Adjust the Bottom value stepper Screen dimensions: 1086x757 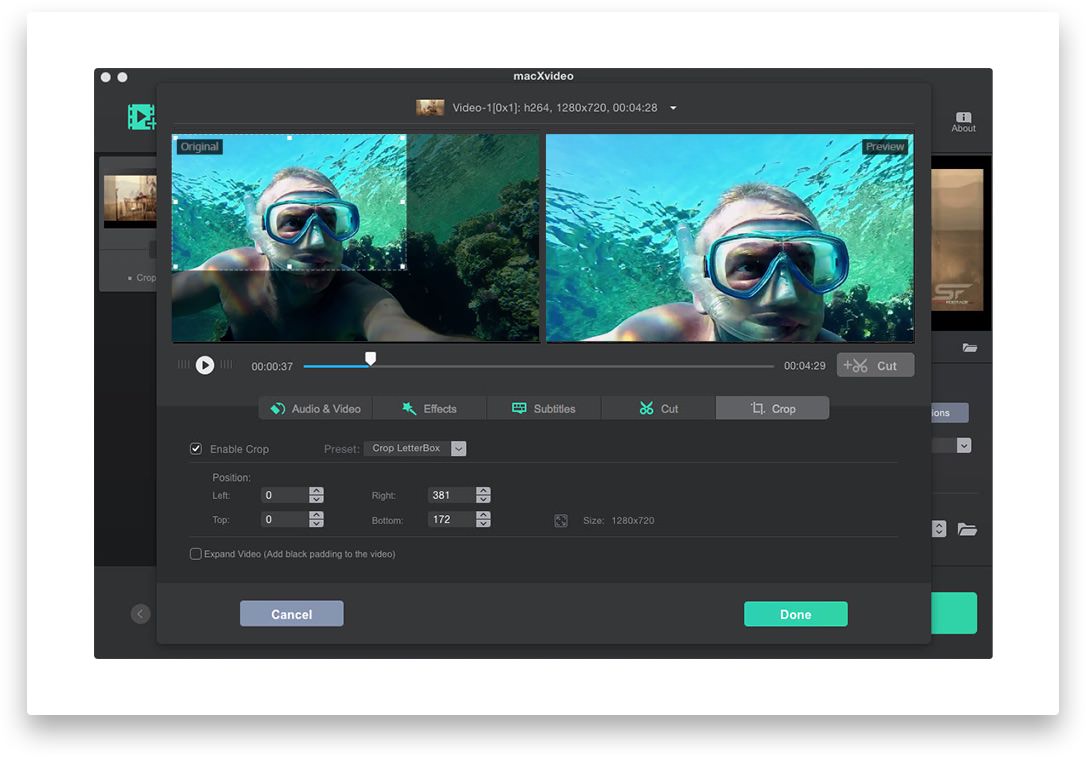pos(483,519)
